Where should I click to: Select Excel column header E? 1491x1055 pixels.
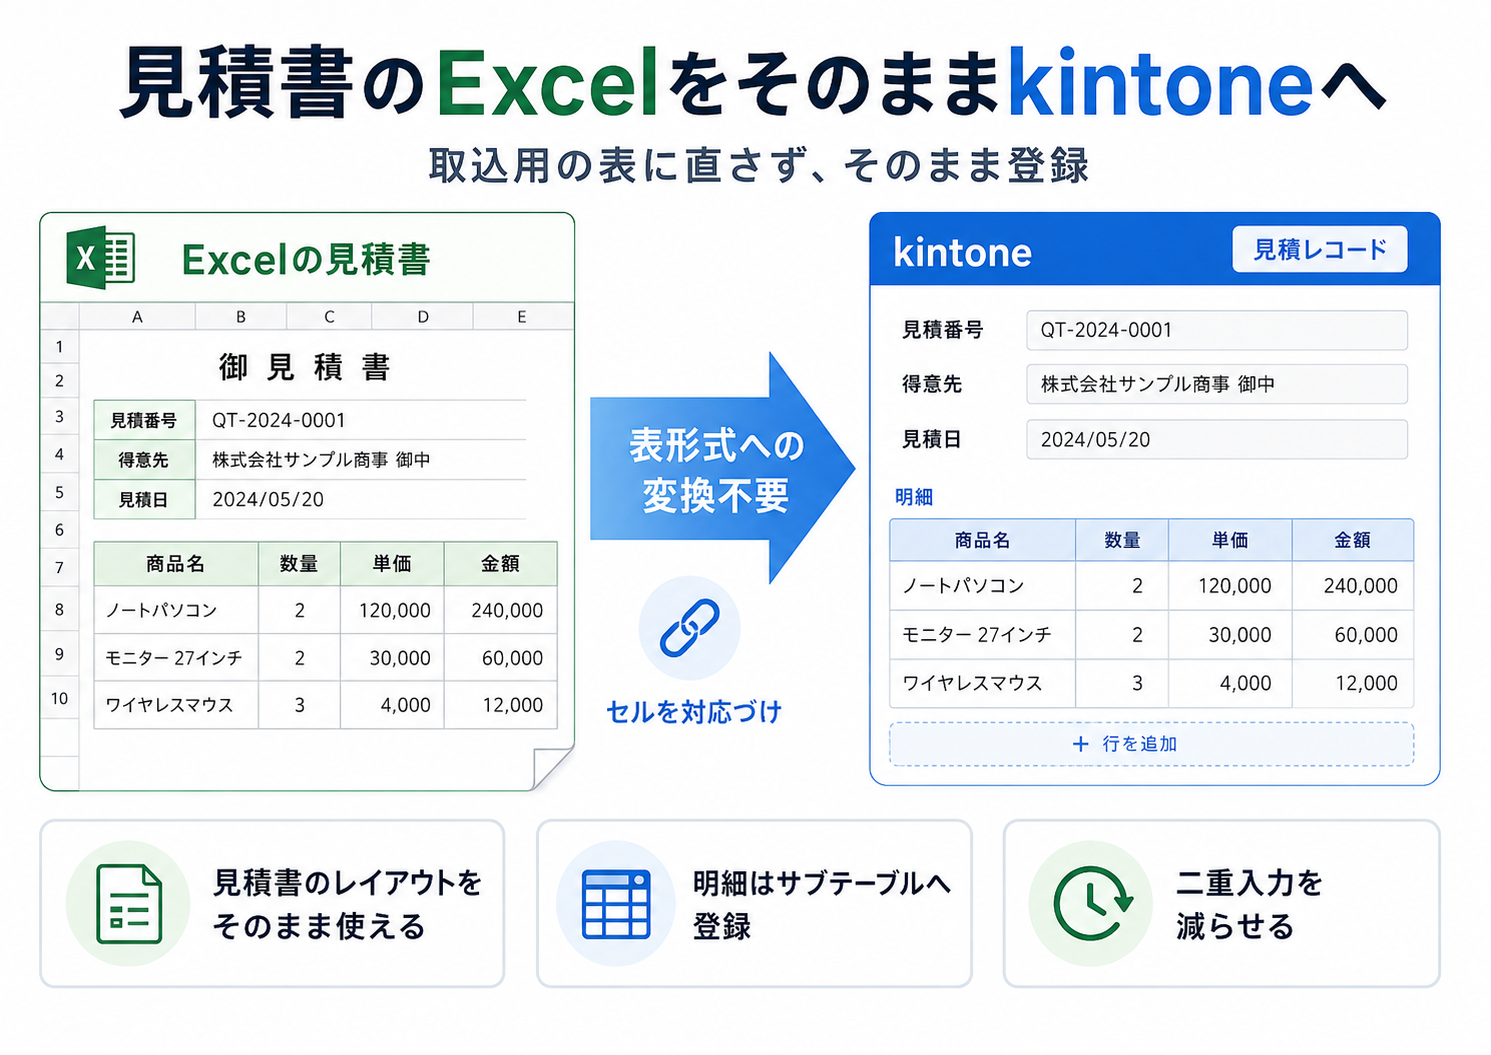pyautogui.click(x=522, y=316)
